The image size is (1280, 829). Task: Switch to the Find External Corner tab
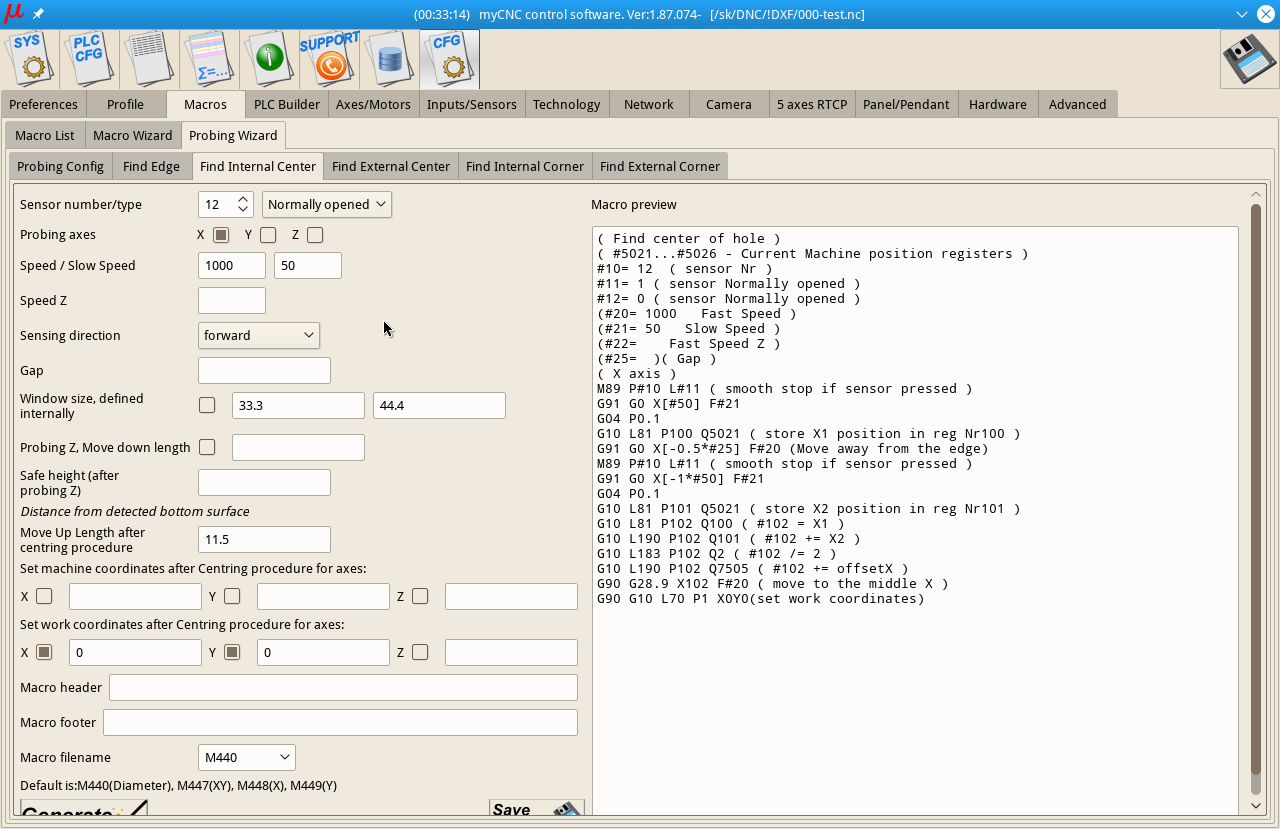(x=659, y=166)
